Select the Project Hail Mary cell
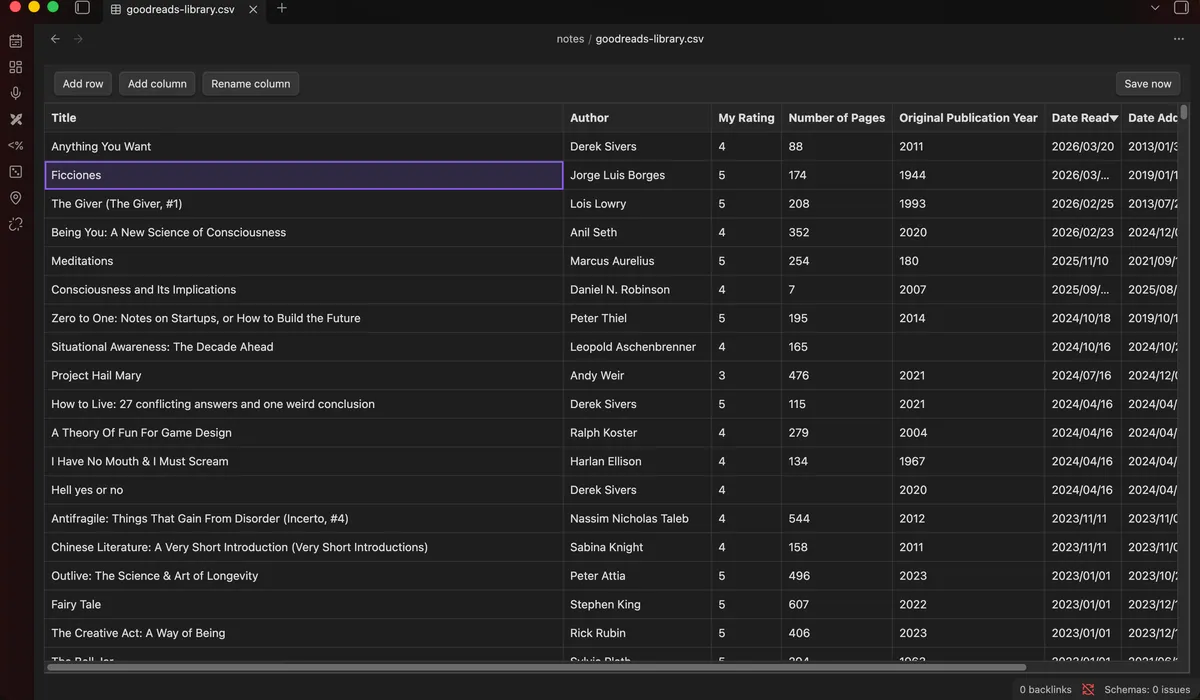Image resolution: width=1200 pixels, height=700 pixels. (304, 376)
